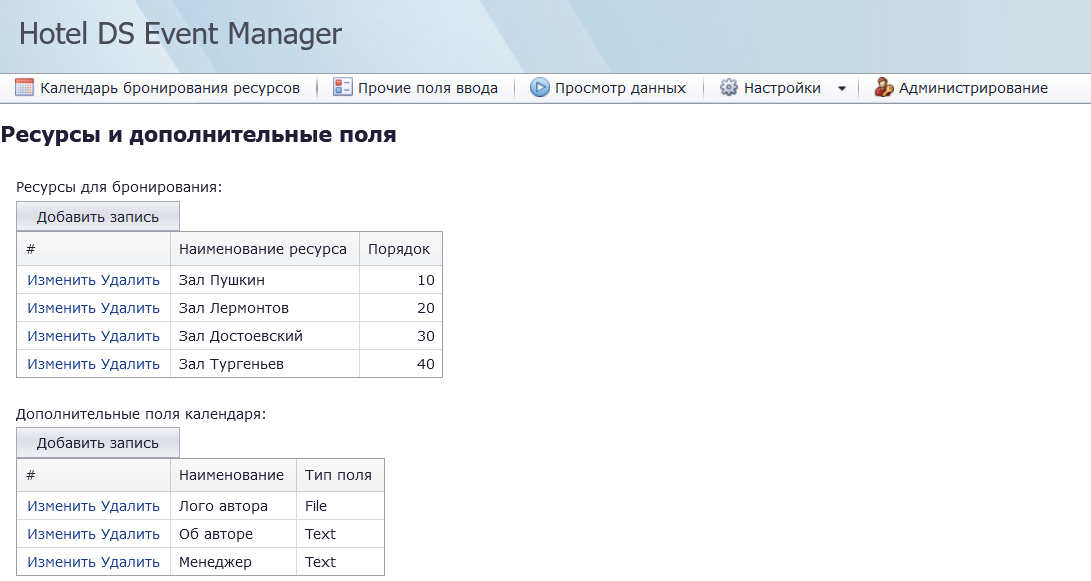This screenshot has width=1091, height=581.
Task: Edit the Об авторе field
Action: 61,534
